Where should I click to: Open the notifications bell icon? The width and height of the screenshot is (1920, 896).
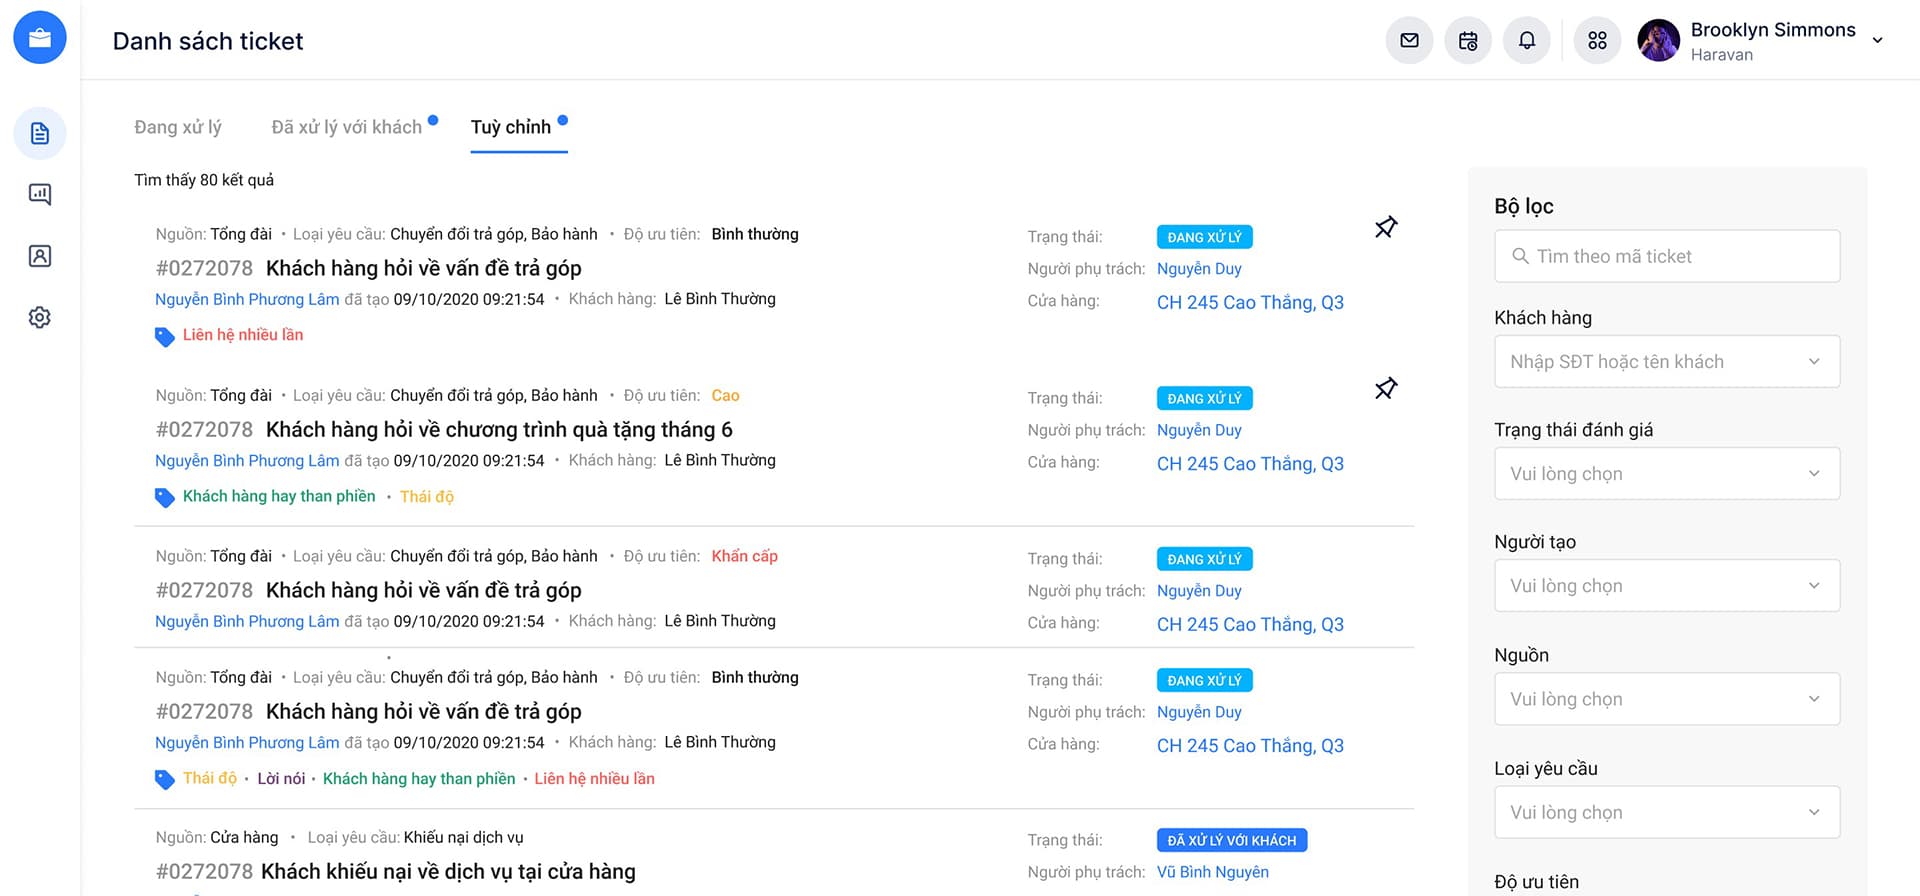1527,41
